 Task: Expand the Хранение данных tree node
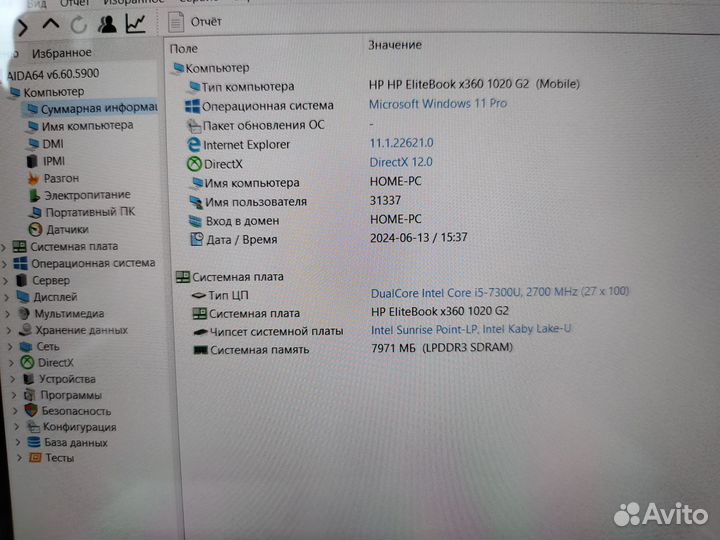pyautogui.click(x=9, y=330)
